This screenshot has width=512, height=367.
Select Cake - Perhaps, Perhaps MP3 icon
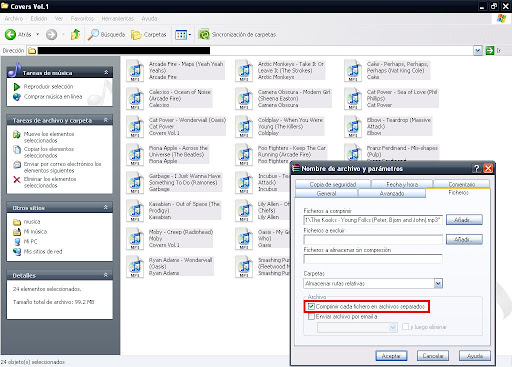pos(353,71)
